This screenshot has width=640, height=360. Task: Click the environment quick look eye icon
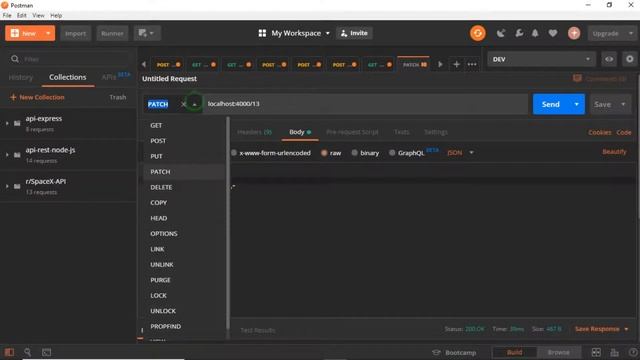[609, 59]
